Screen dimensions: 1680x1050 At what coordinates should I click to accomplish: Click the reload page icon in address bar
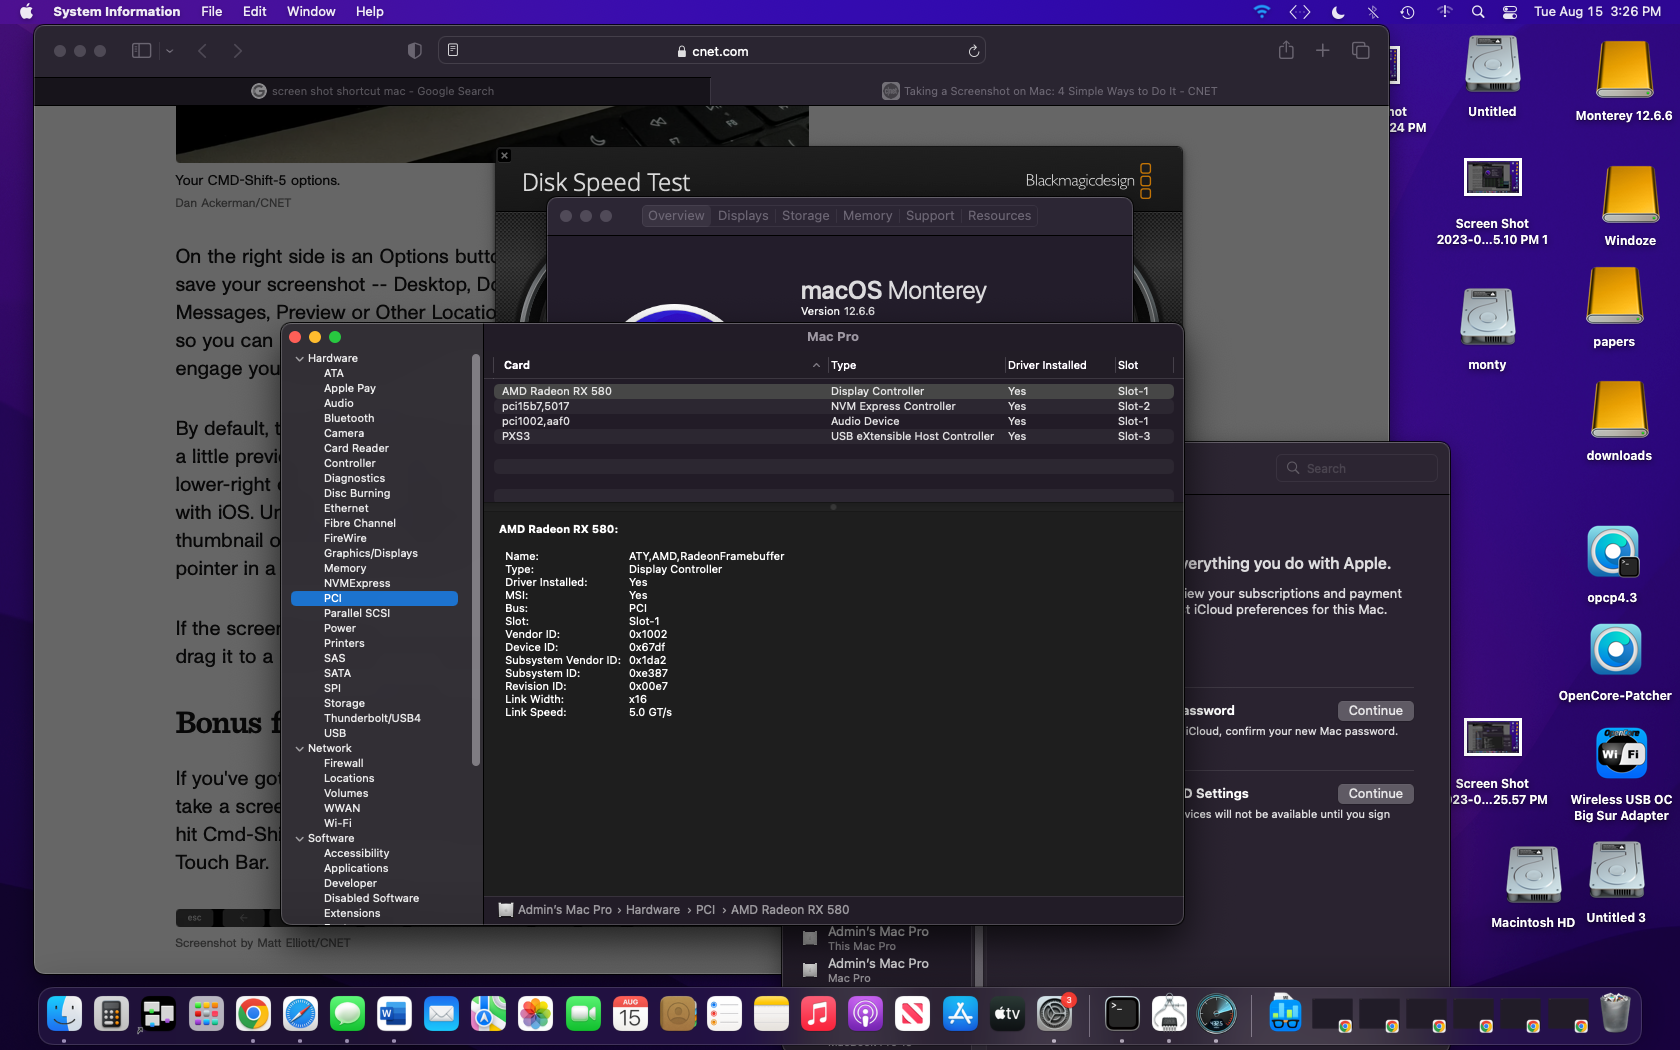click(x=973, y=51)
